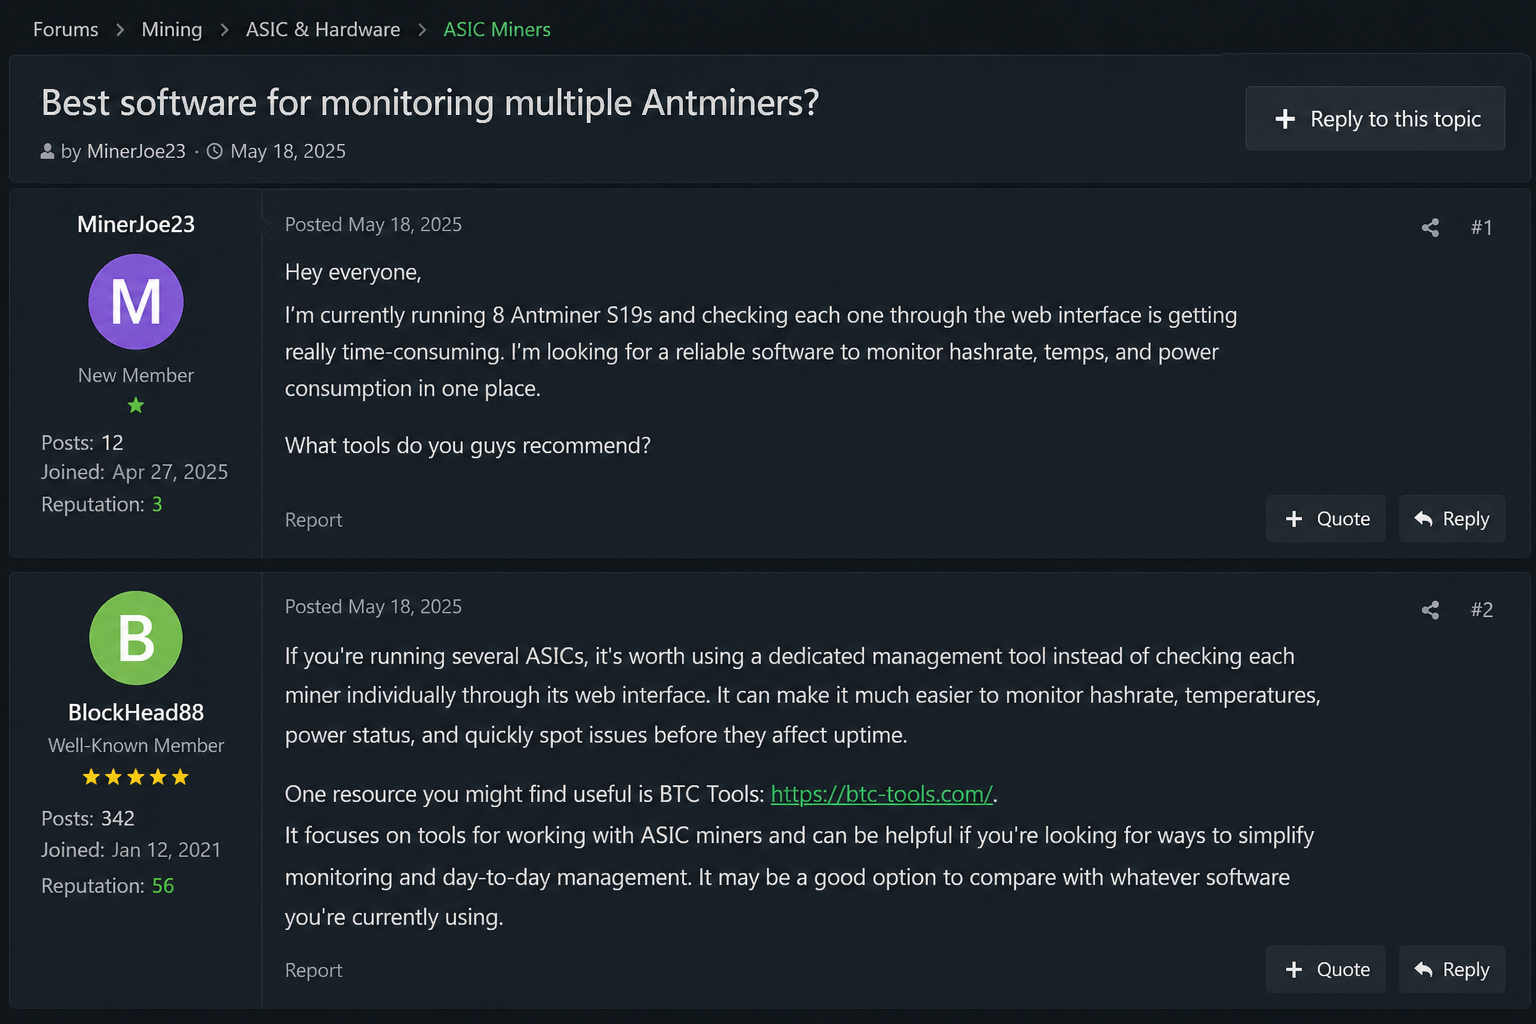Click share icon on post #1
The image size is (1536, 1024).
(1430, 228)
